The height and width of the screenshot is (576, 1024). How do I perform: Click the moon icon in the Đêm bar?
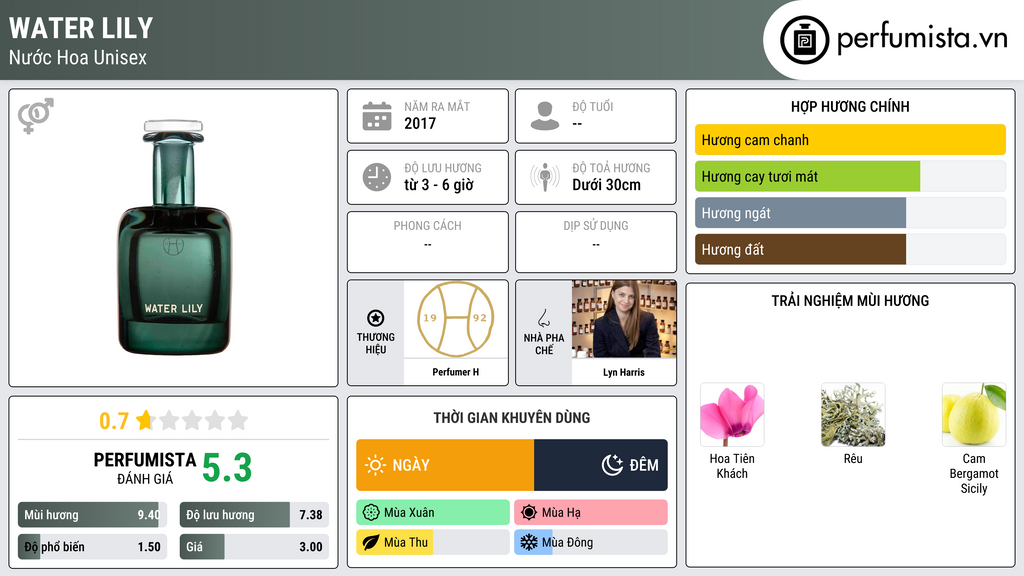(x=612, y=465)
